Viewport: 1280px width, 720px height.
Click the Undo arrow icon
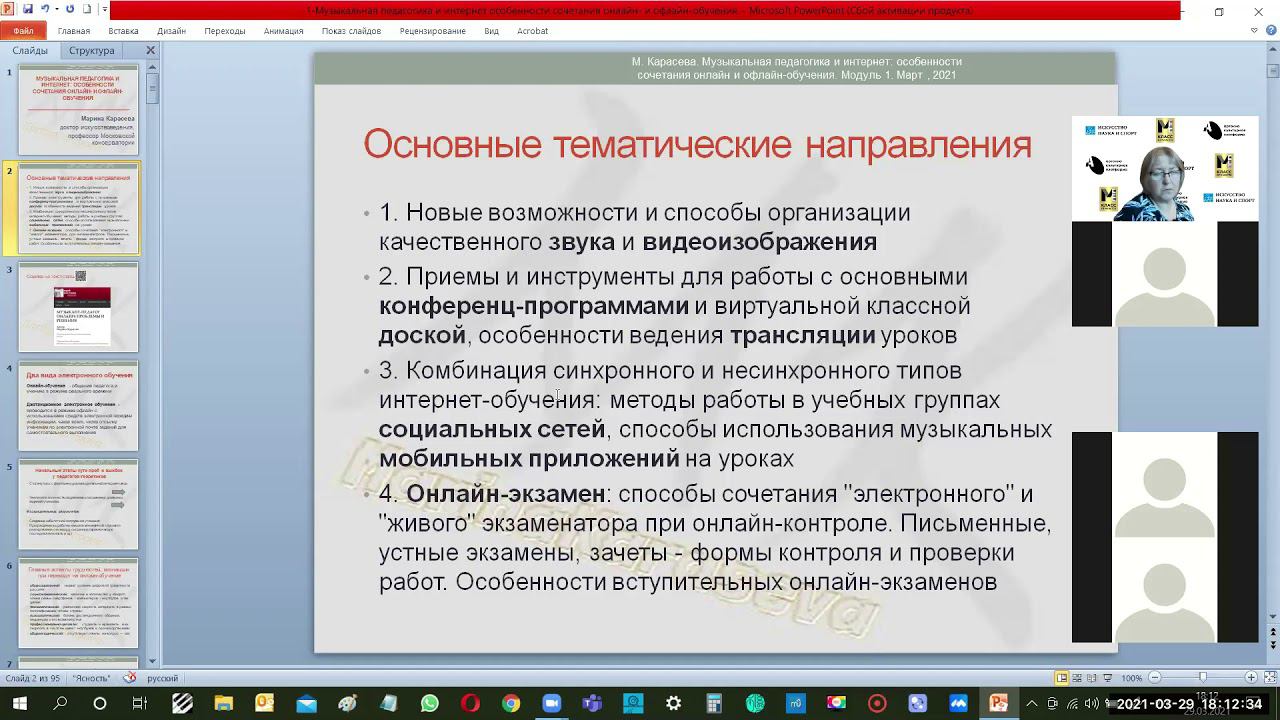45,10
